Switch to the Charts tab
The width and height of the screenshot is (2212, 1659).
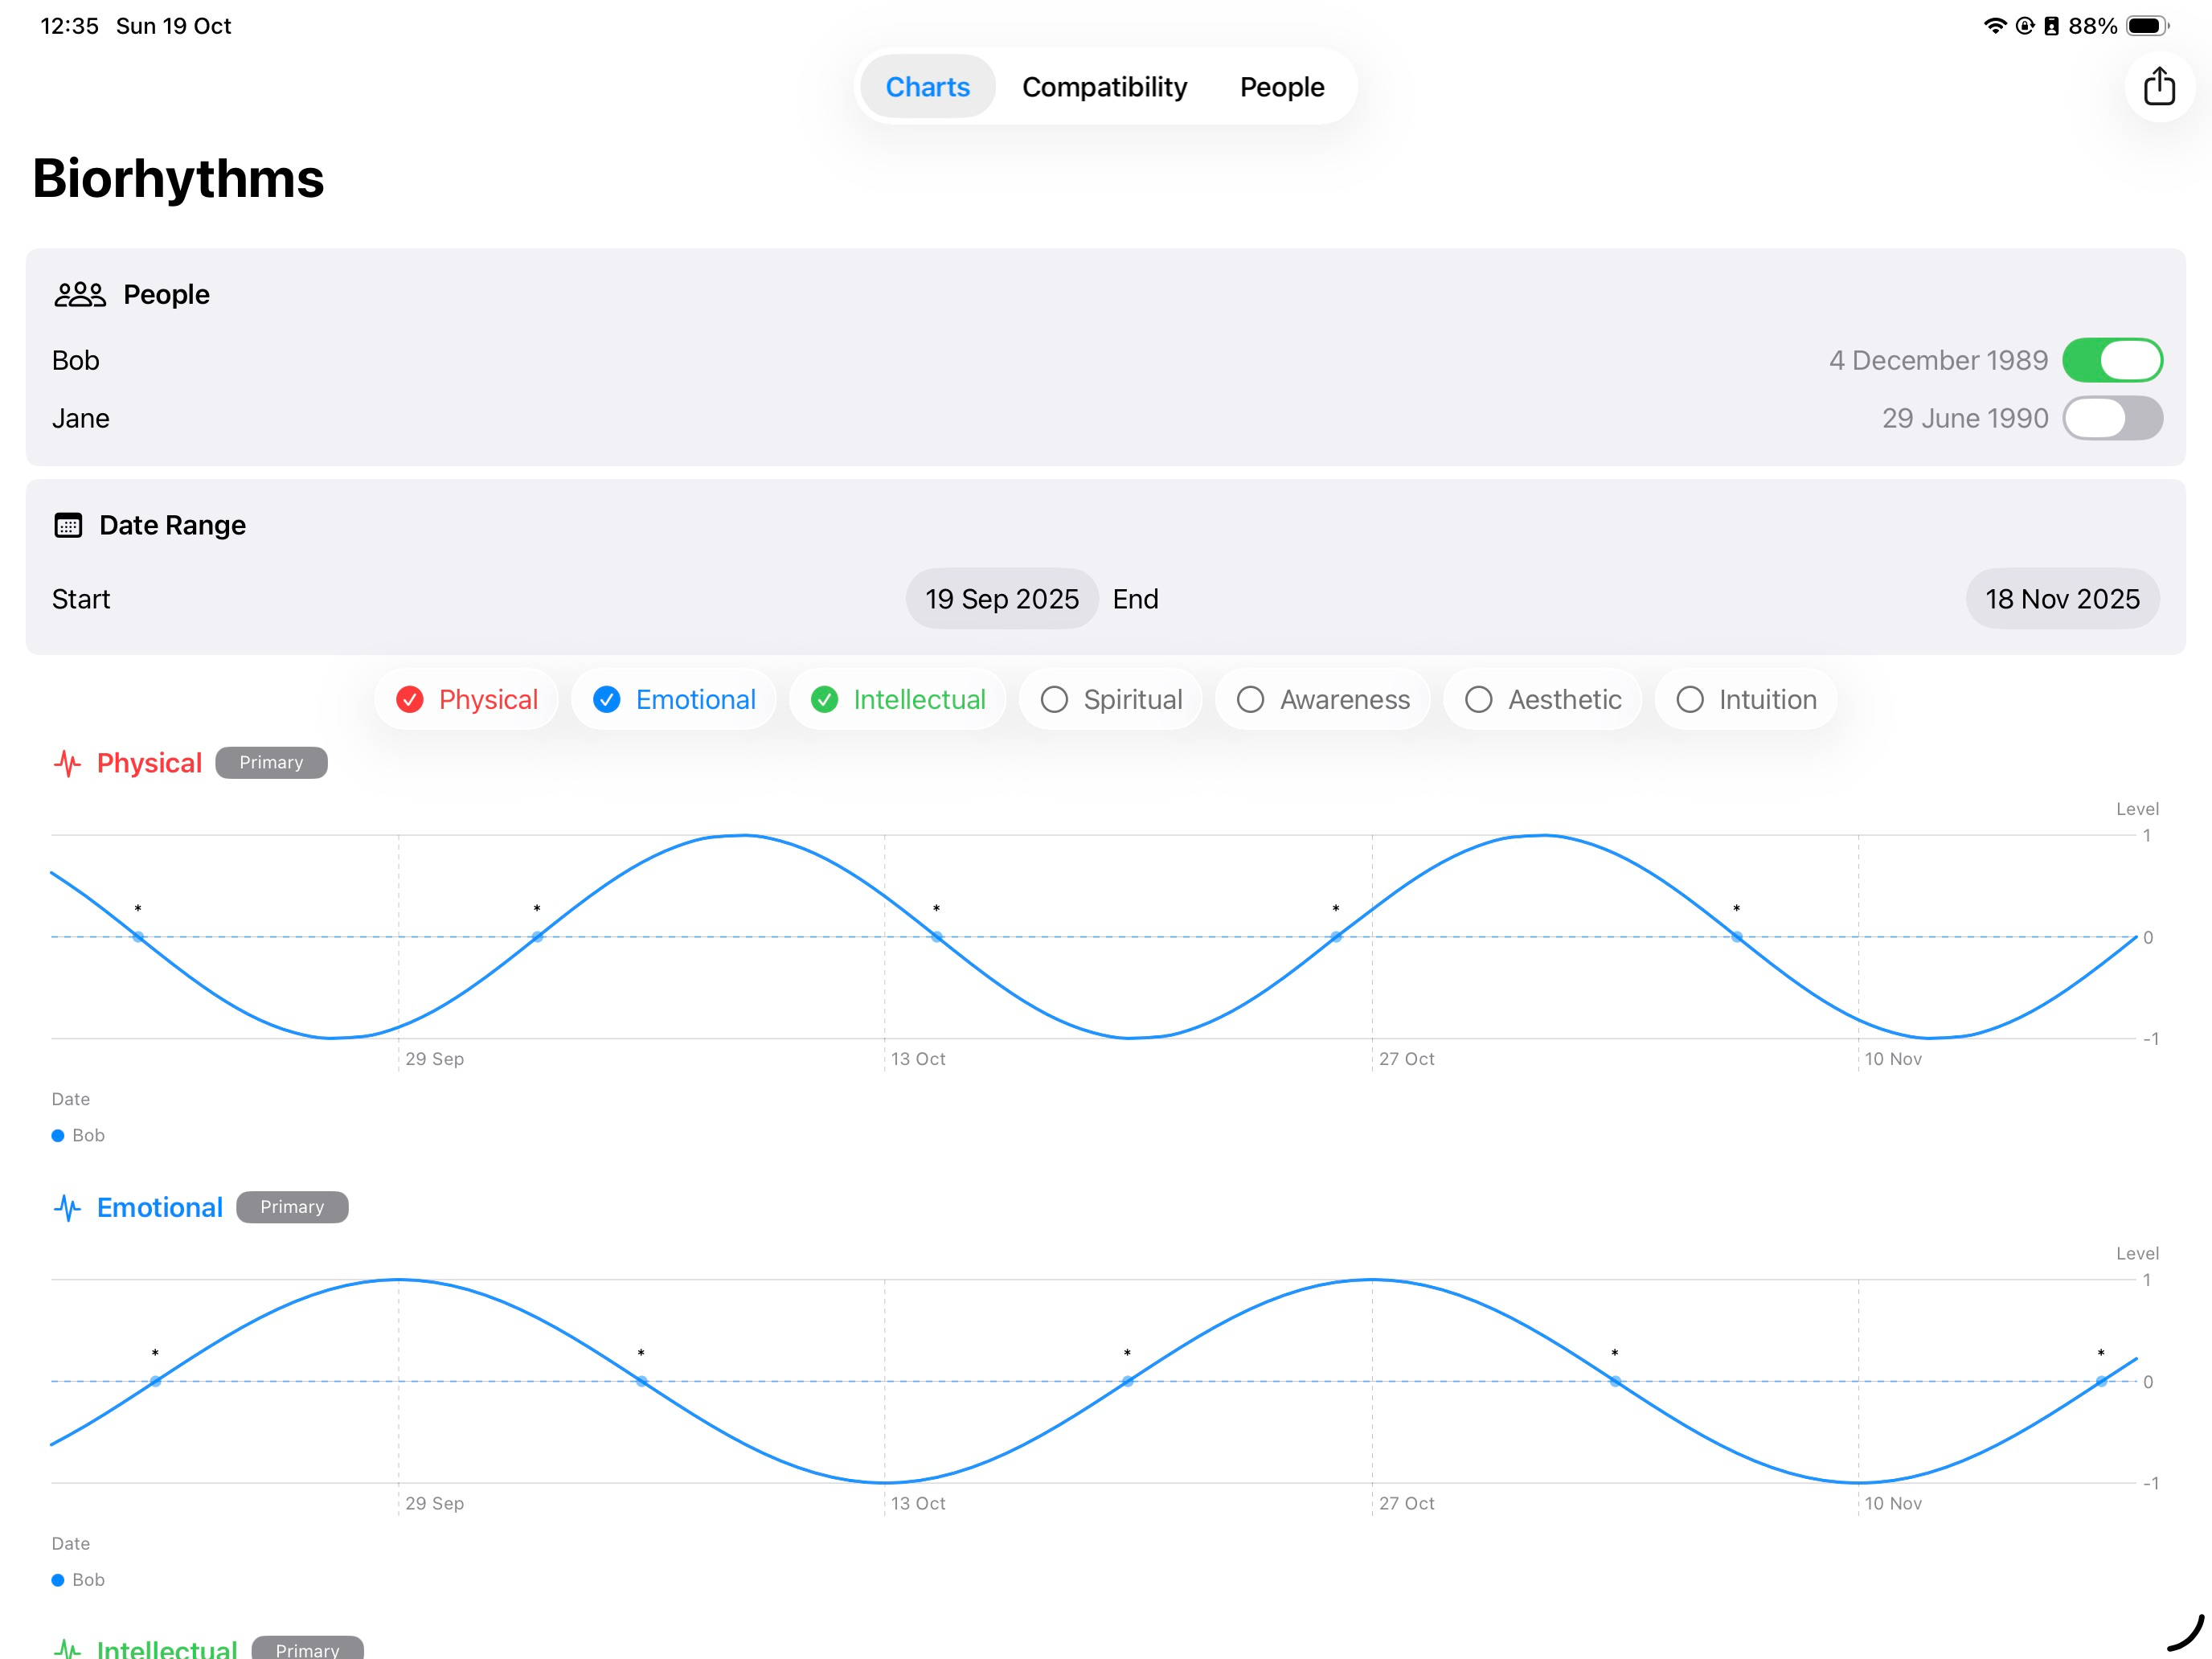927,86
